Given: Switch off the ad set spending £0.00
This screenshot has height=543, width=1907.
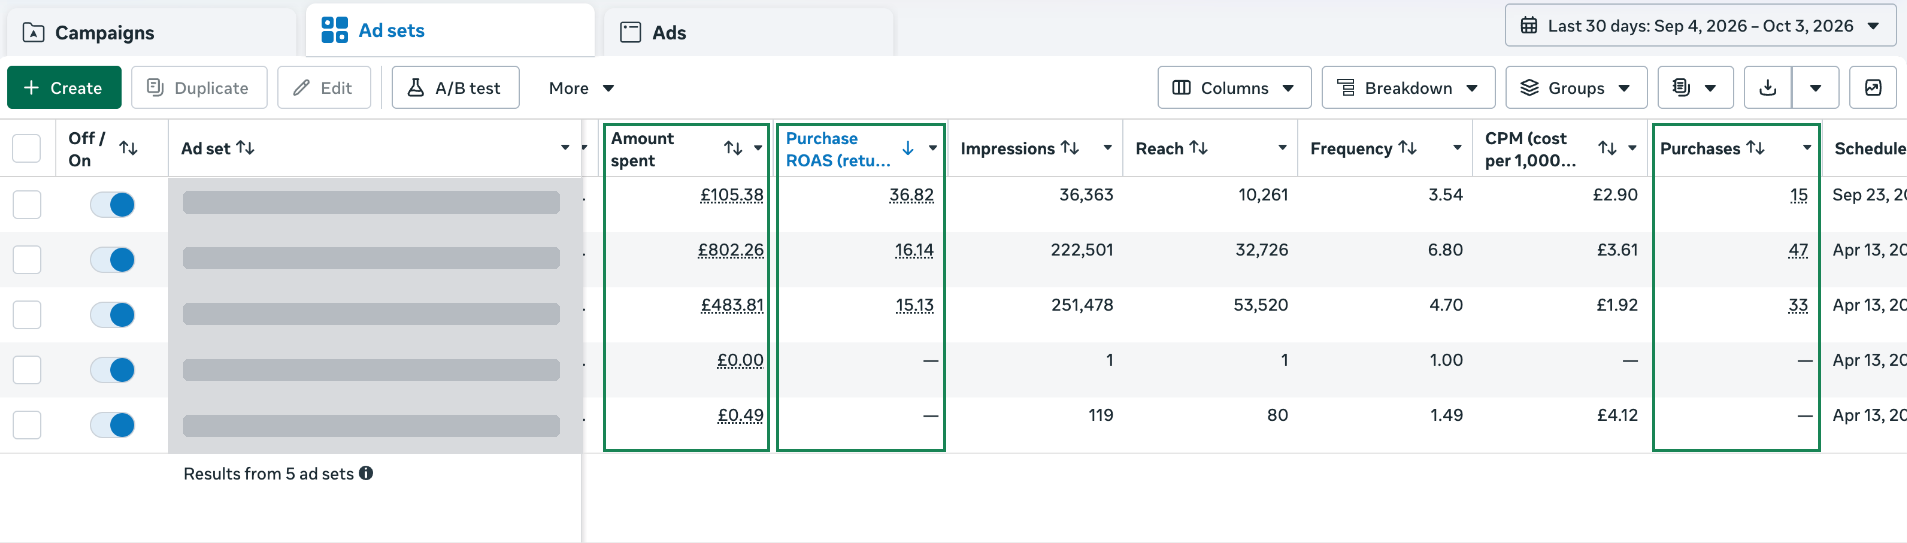Looking at the screenshot, I should (112, 370).
